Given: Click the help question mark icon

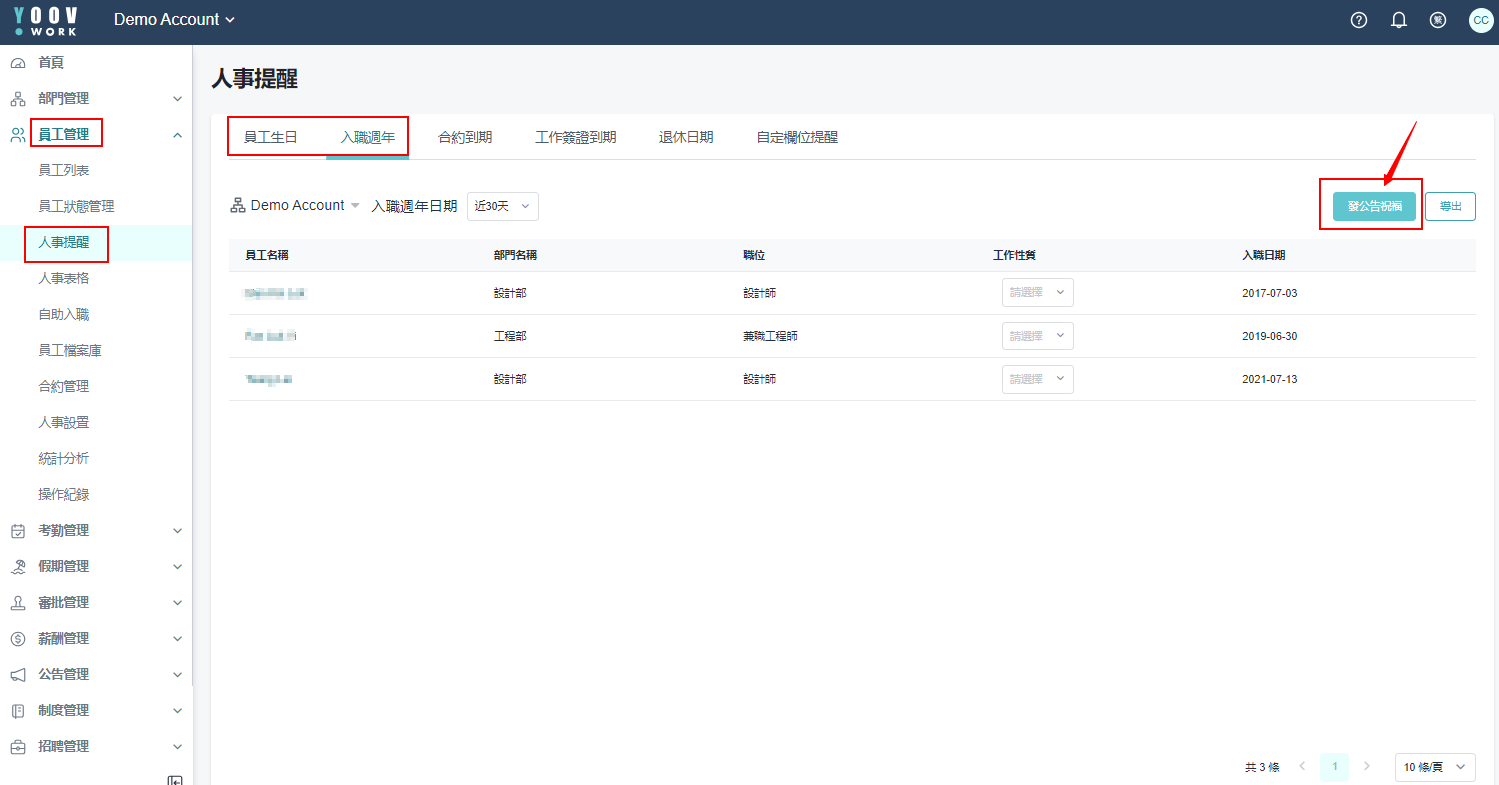Looking at the screenshot, I should tap(1358, 20).
